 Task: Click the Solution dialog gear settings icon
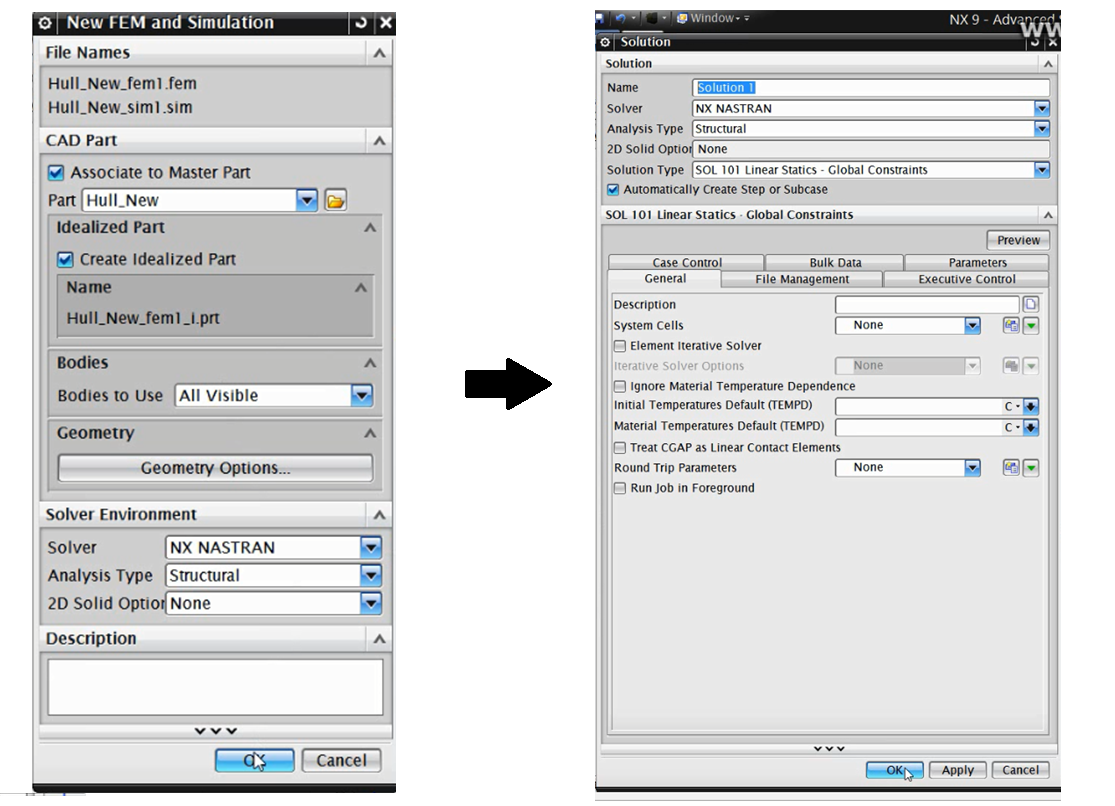tap(604, 42)
